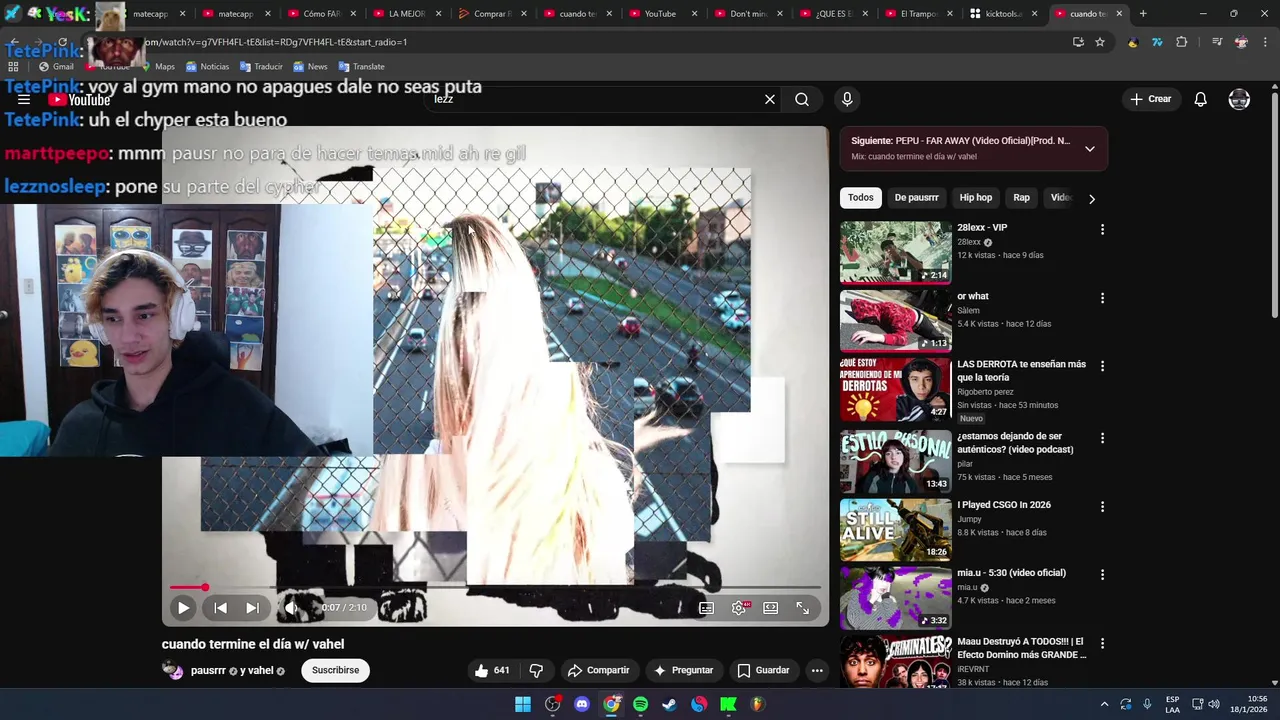Viewport: 1280px width, 720px height.
Task: Bookmark this page with the star icon
Action: [x=1100, y=42]
